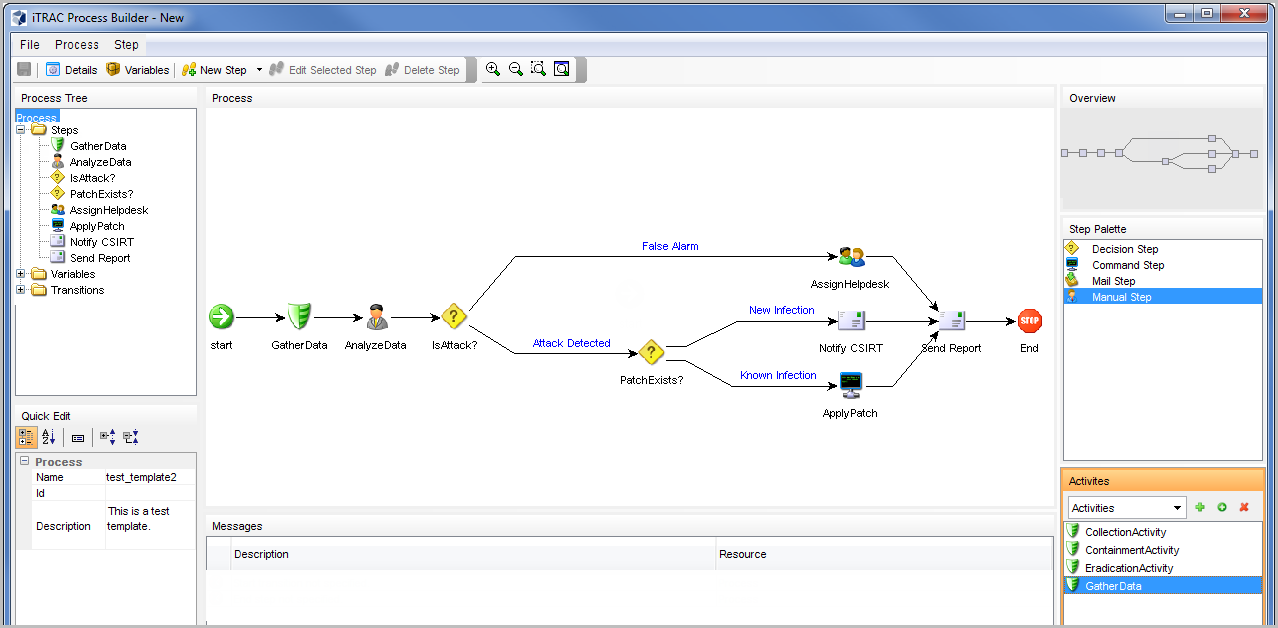Click the red End stop node
The height and width of the screenshot is (628, 1278).
tap(1029, 321)
